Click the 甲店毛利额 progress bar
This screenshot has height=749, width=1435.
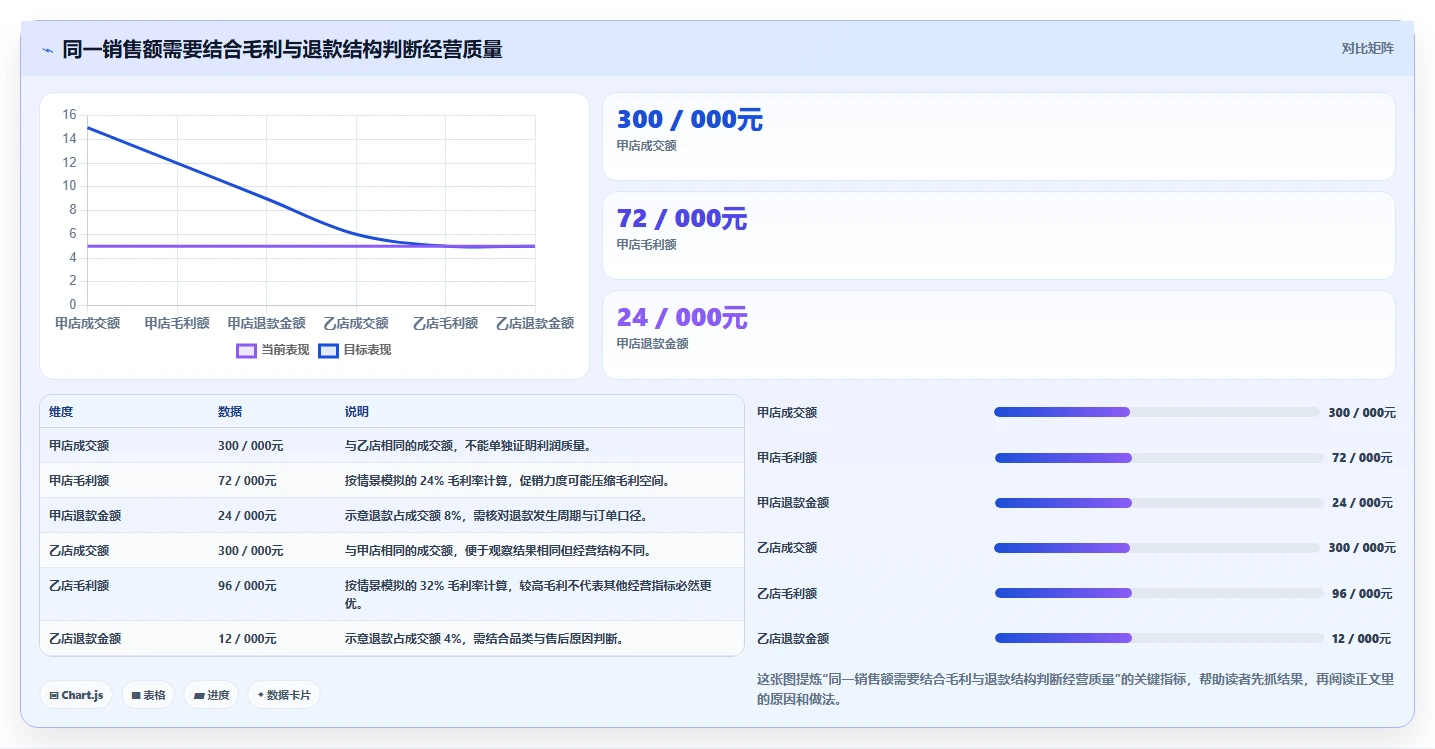tap(1159, 458)
